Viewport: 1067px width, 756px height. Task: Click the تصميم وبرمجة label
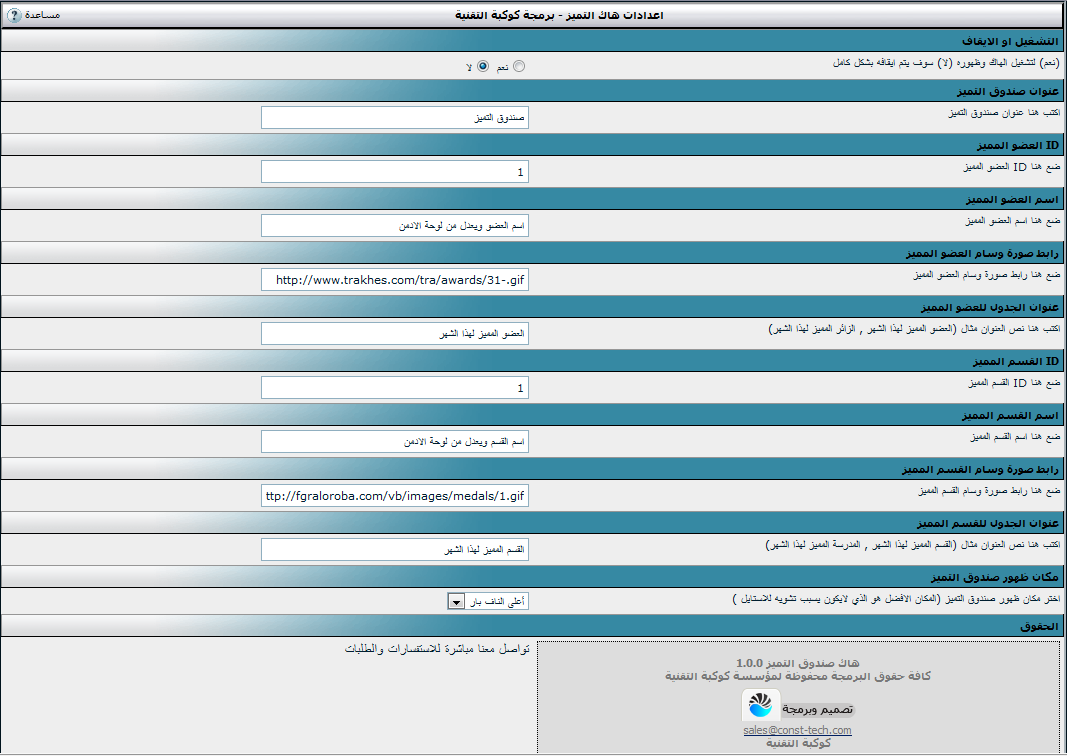click(817, 710)
